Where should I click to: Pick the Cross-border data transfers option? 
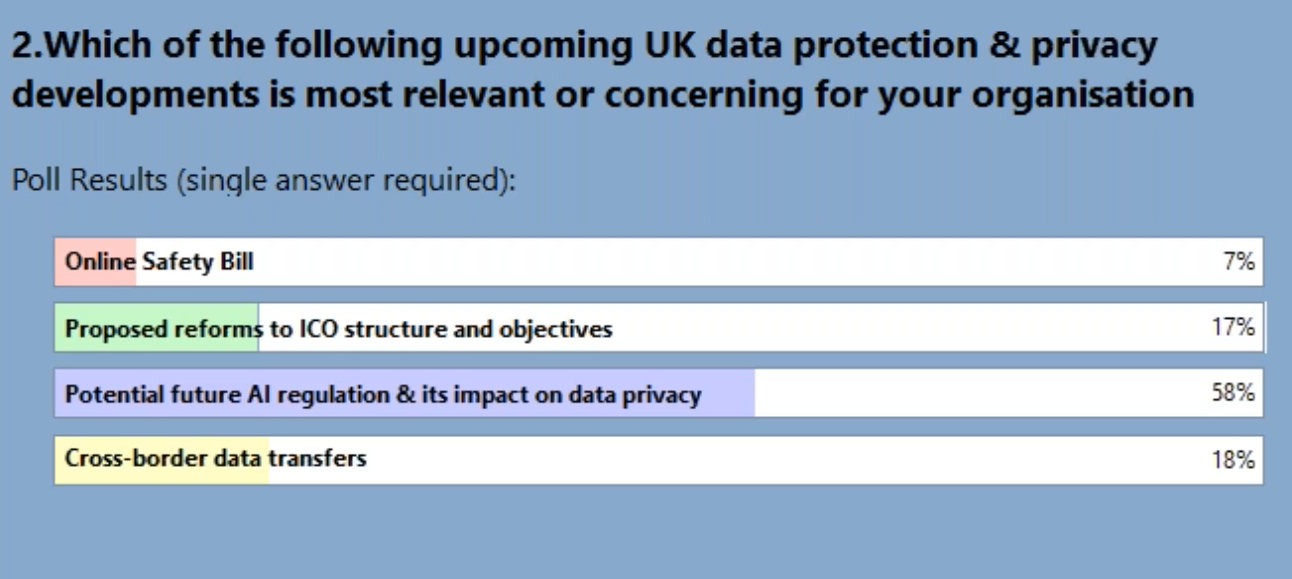tap(216, 460)
